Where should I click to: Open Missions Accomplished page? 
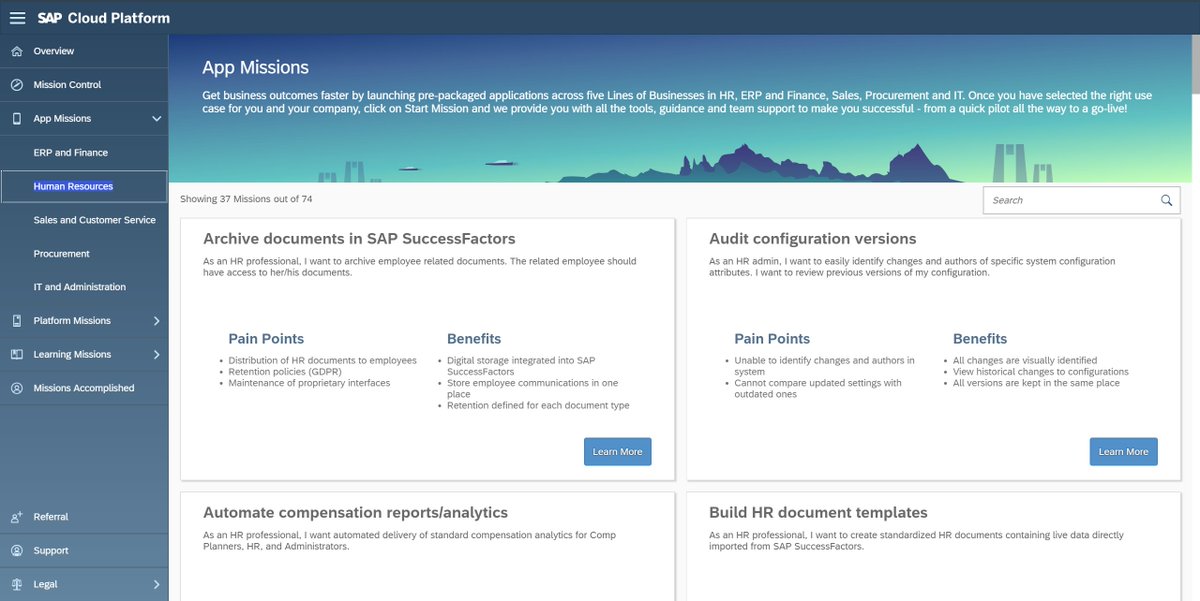tap(84, 388)
